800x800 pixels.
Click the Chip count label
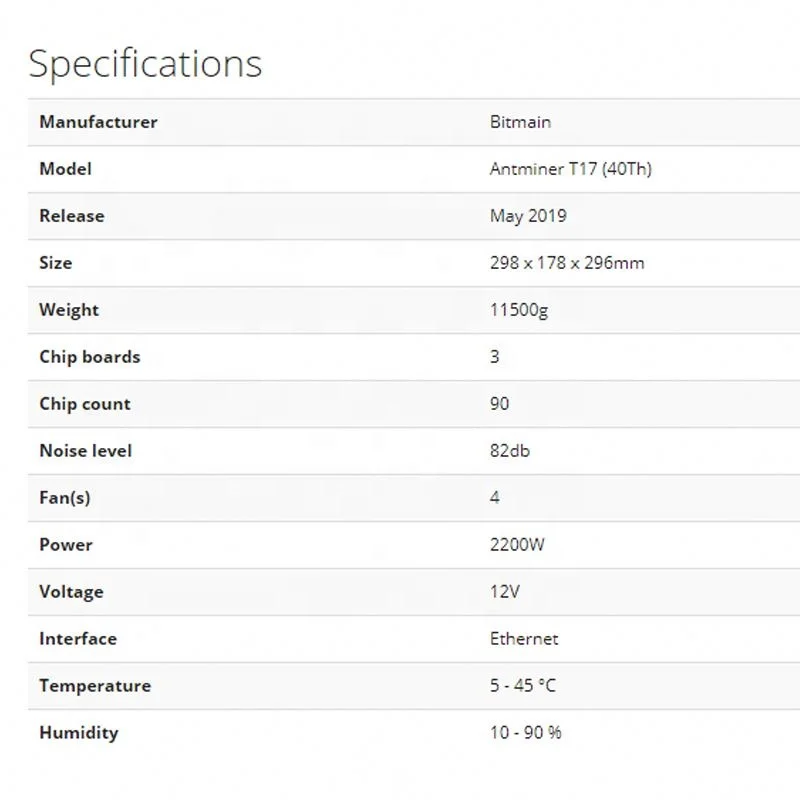tap(85, 404)
